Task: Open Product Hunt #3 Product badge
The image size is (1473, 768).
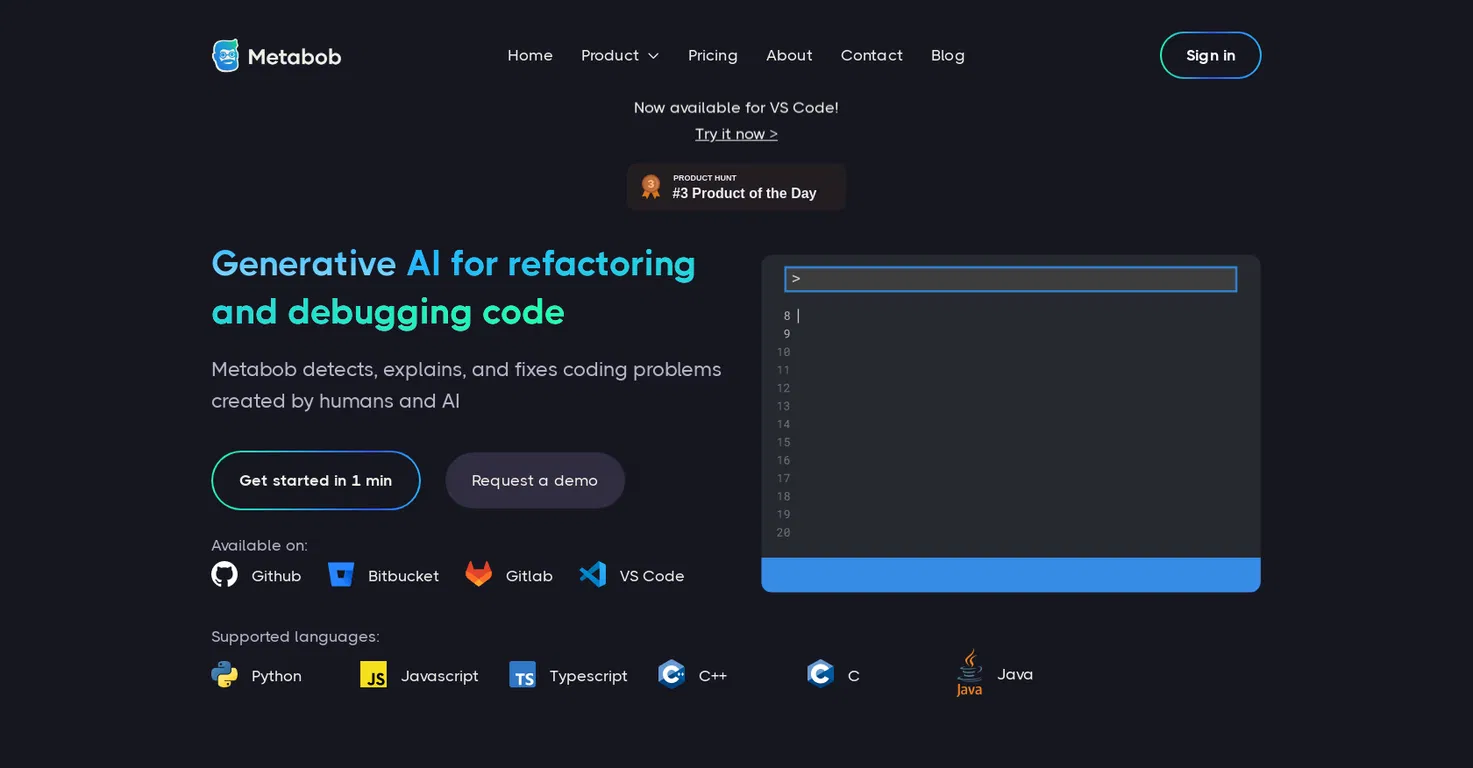Action: pos(736,187)
